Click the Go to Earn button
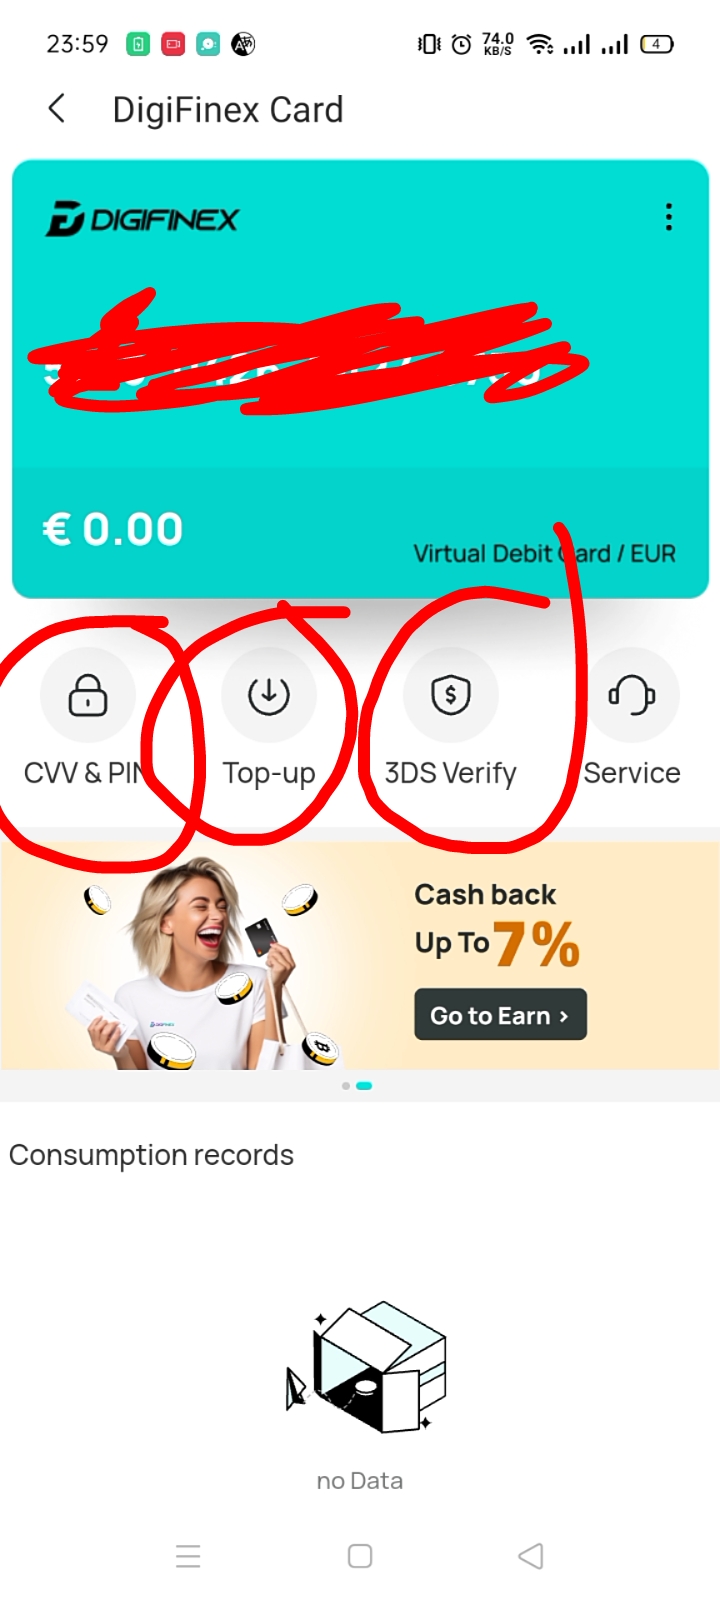 [x=500, y=1015]
